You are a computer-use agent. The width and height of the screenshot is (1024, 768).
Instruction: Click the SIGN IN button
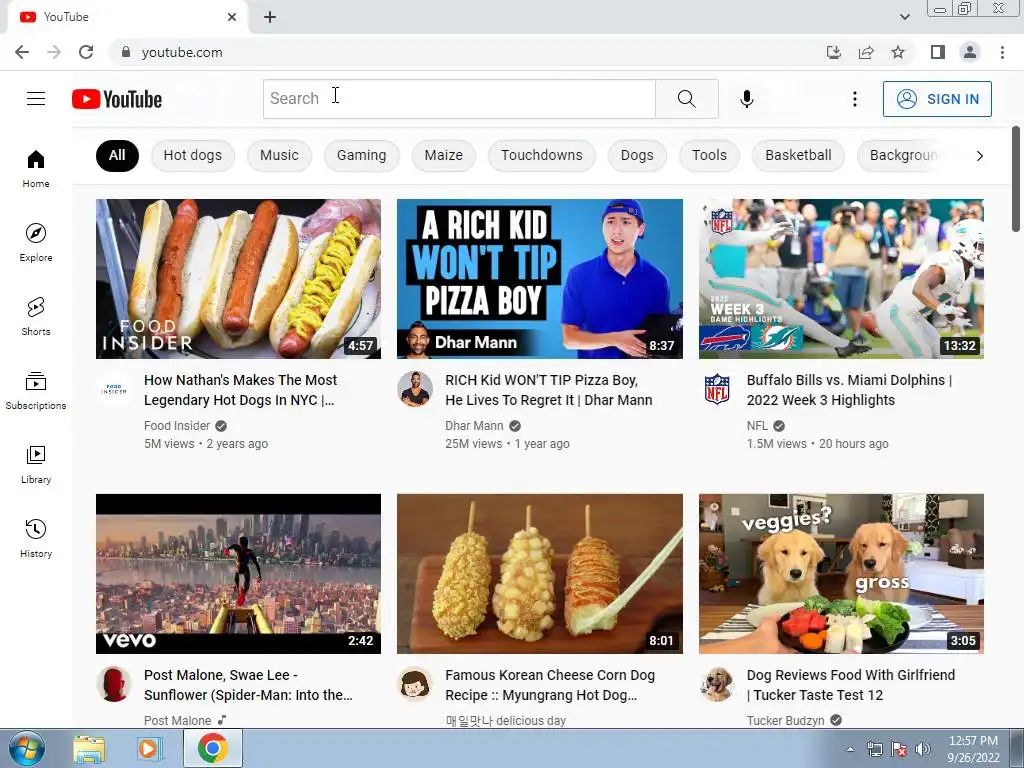(x=937, y=99)
